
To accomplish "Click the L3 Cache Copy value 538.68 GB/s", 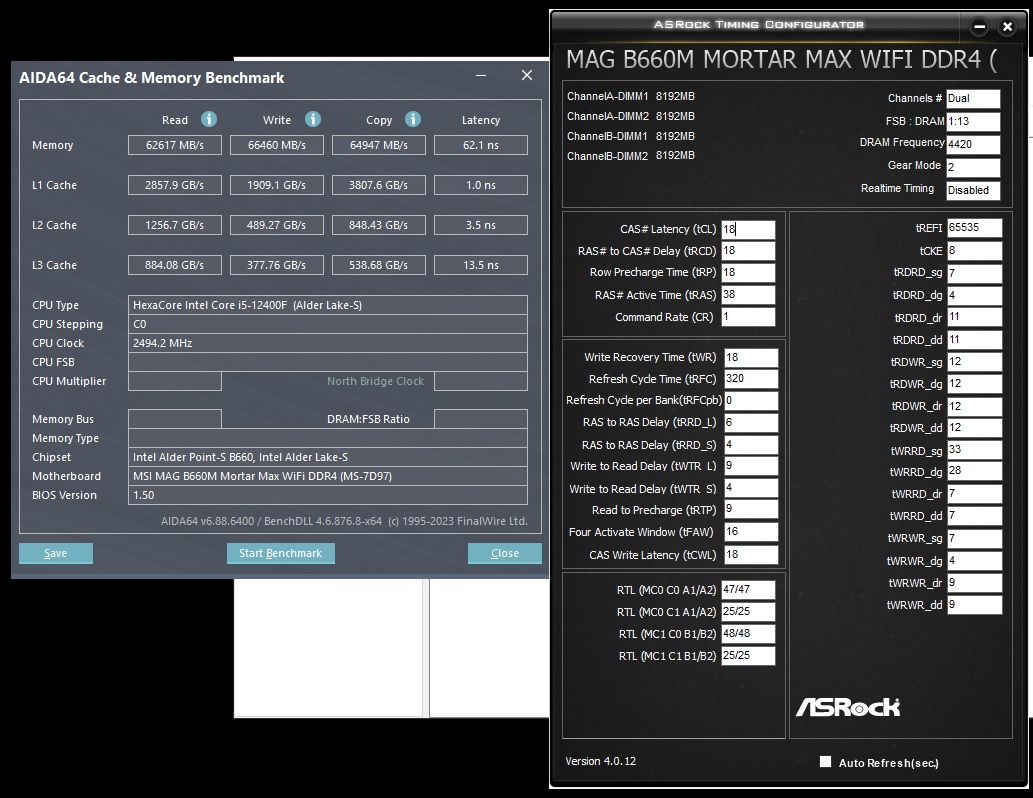I will 379,265.
